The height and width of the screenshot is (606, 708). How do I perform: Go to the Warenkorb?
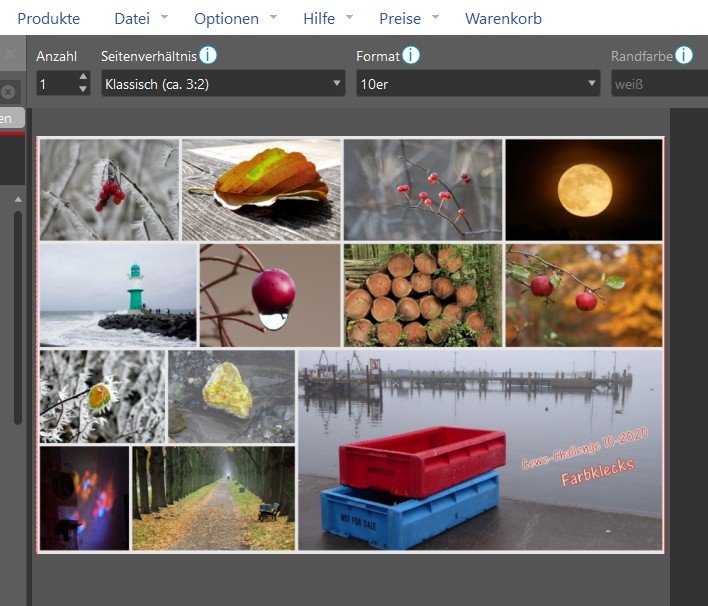coord(503,19)
